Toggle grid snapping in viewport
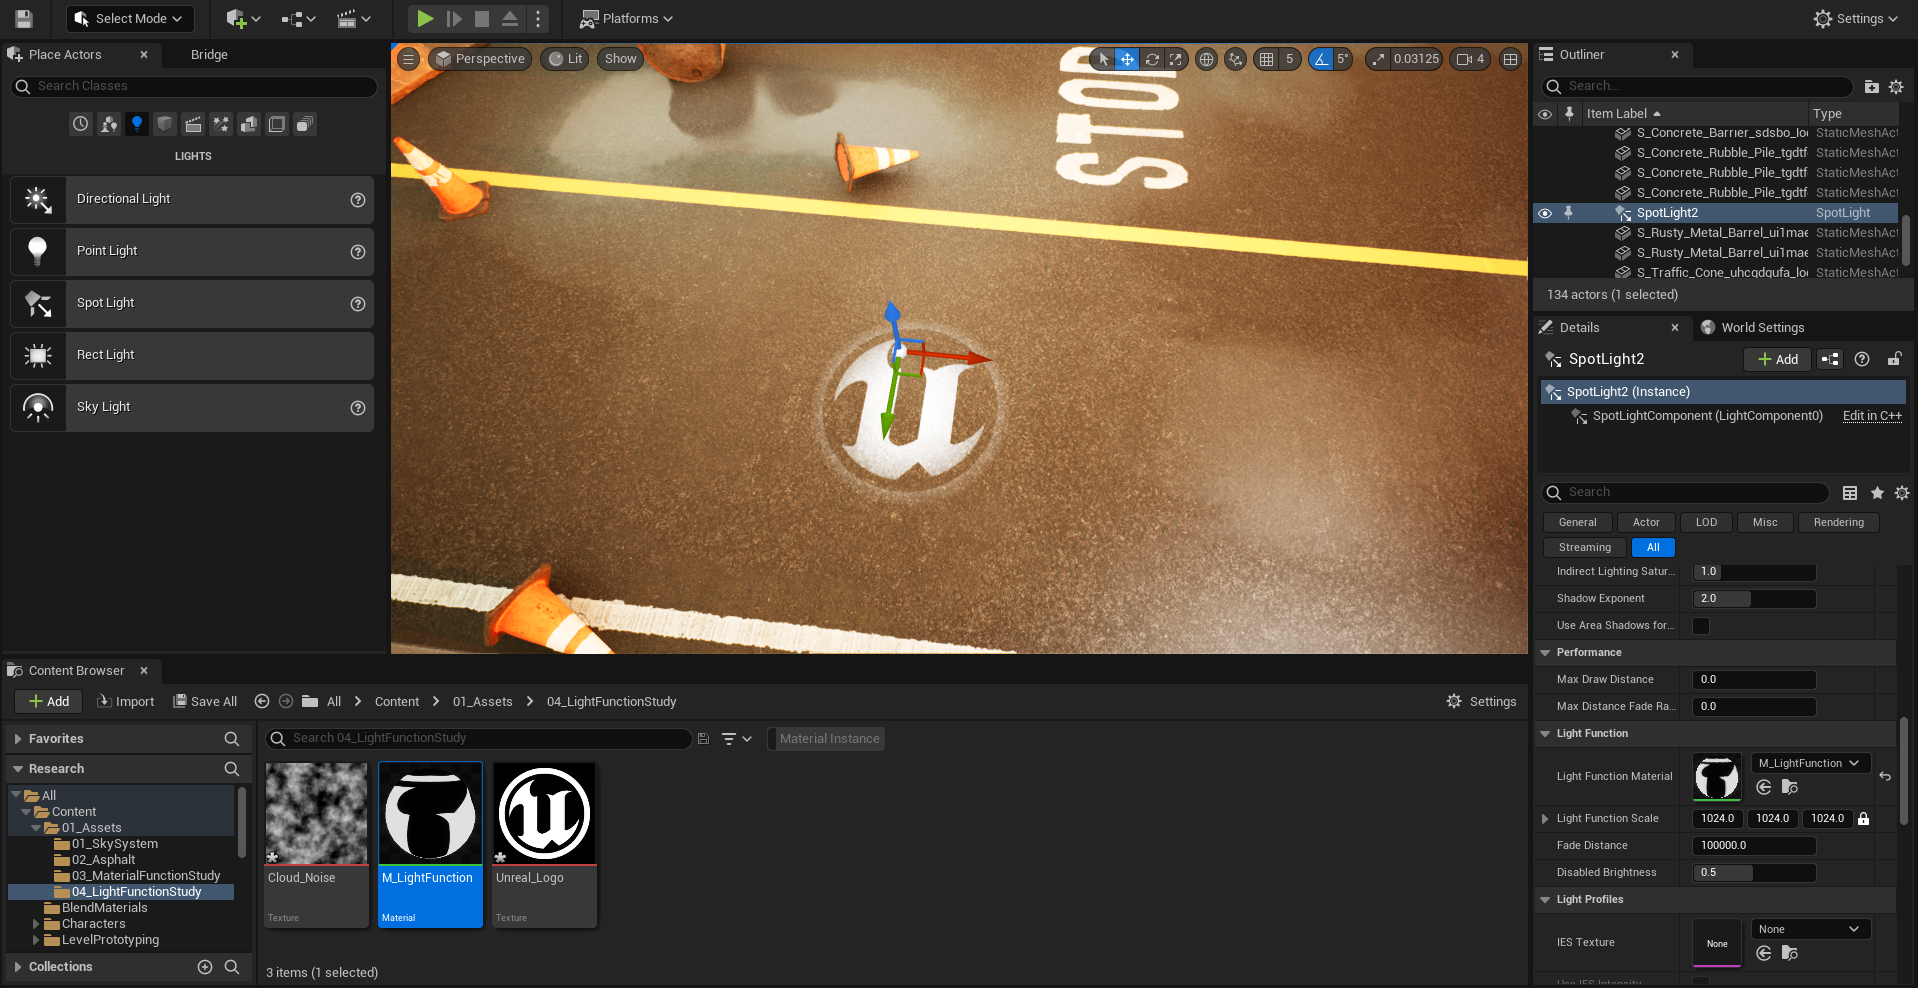 [x=1267, y=59]
